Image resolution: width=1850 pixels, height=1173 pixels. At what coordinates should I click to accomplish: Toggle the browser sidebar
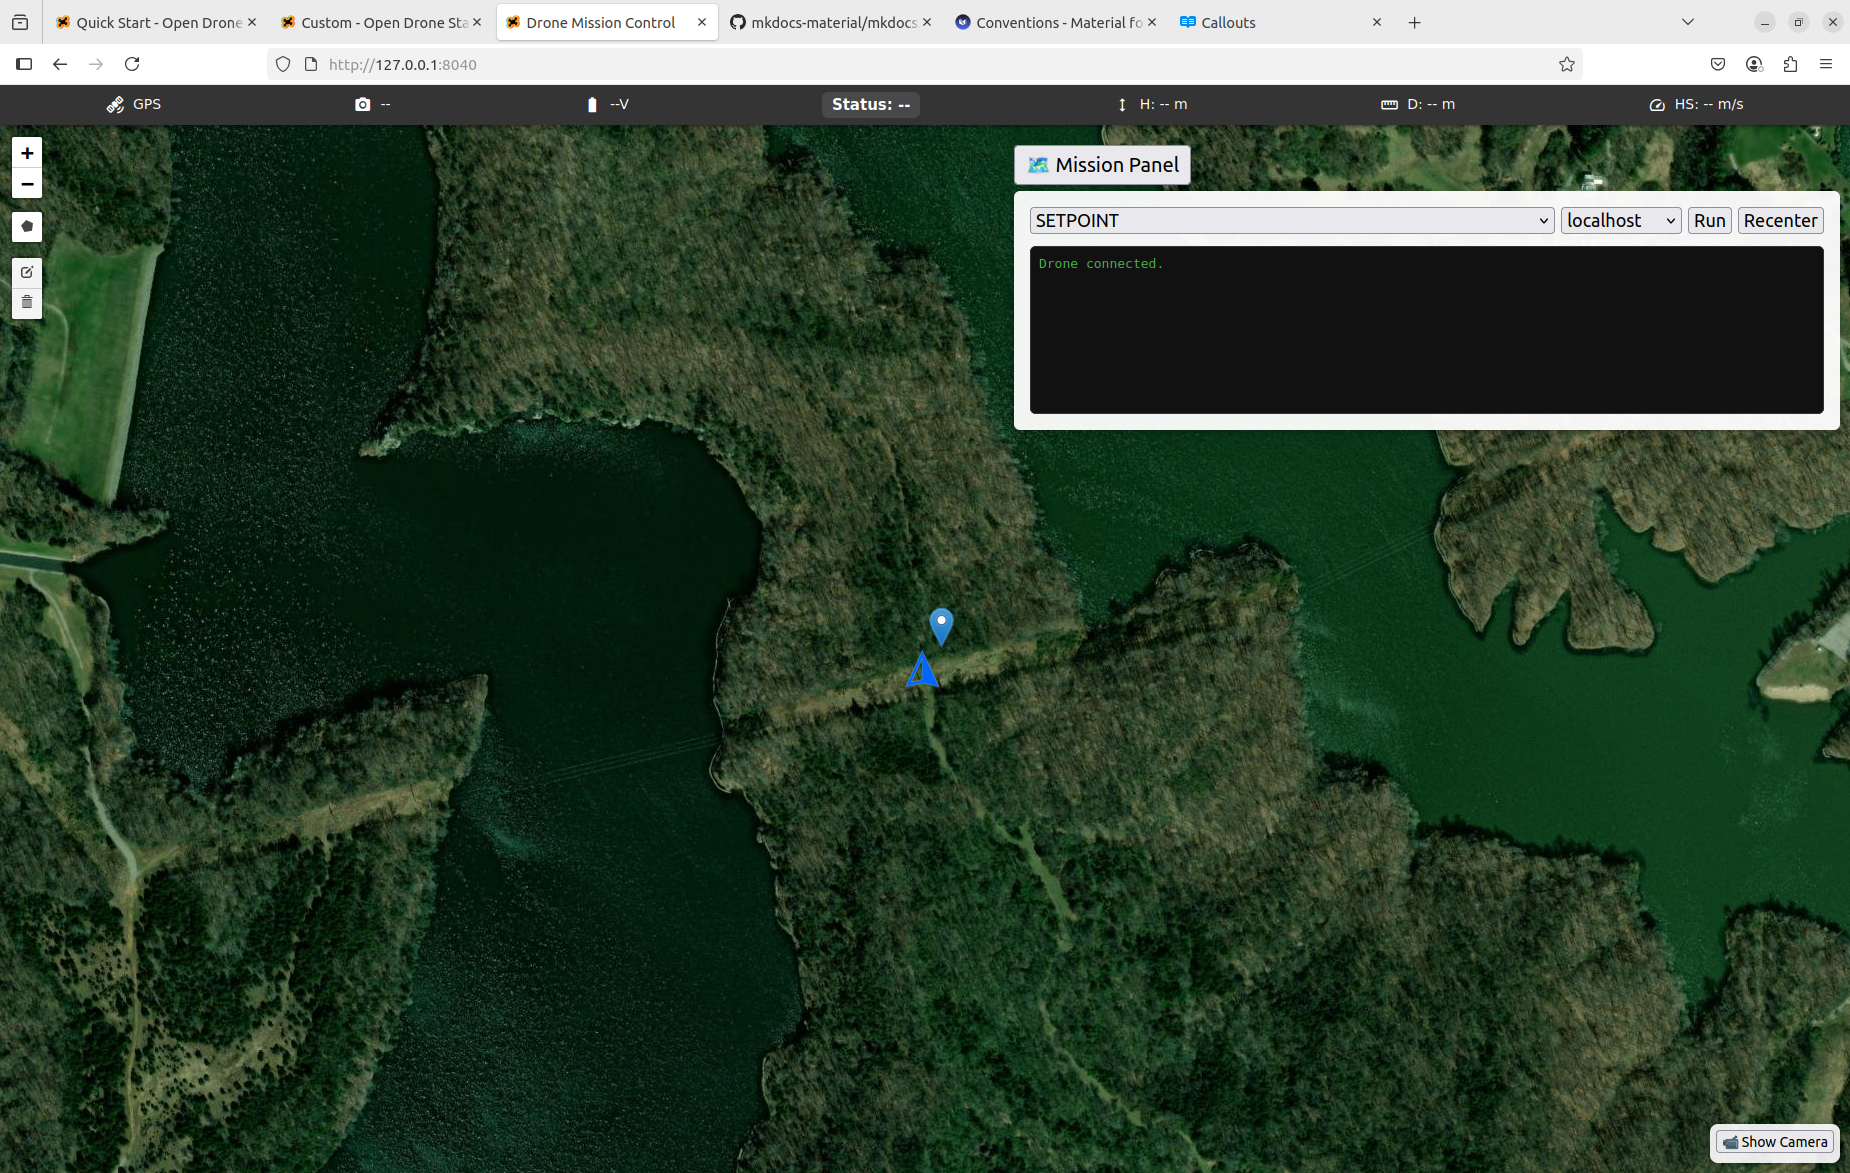(24, 64)
